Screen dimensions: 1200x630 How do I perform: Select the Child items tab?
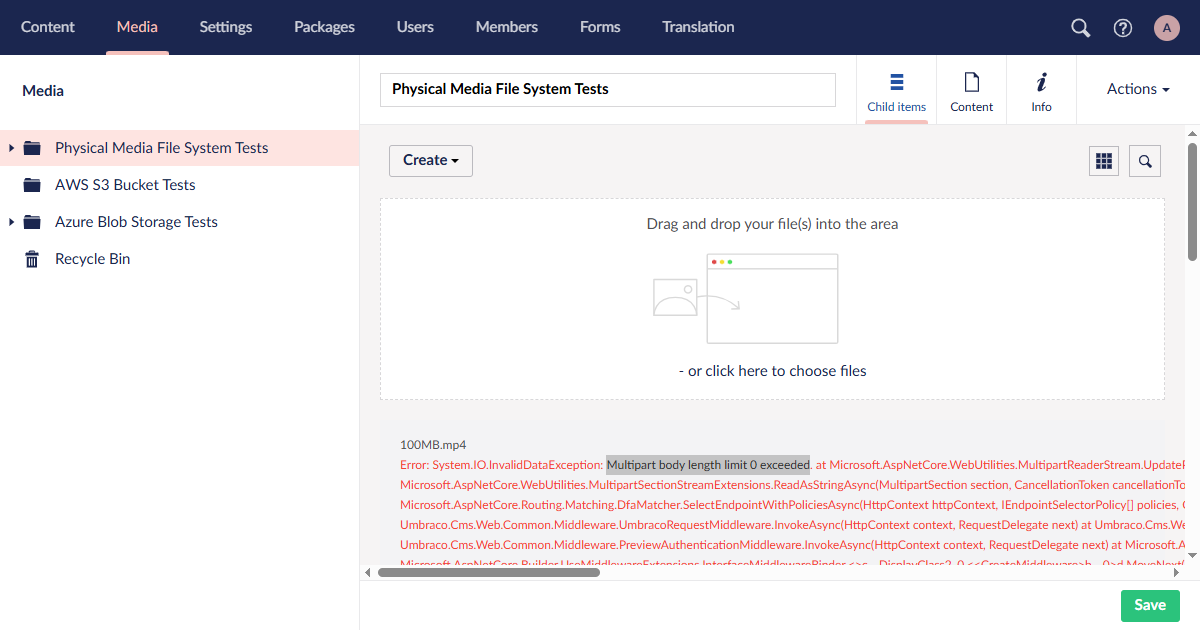(896, 90)
